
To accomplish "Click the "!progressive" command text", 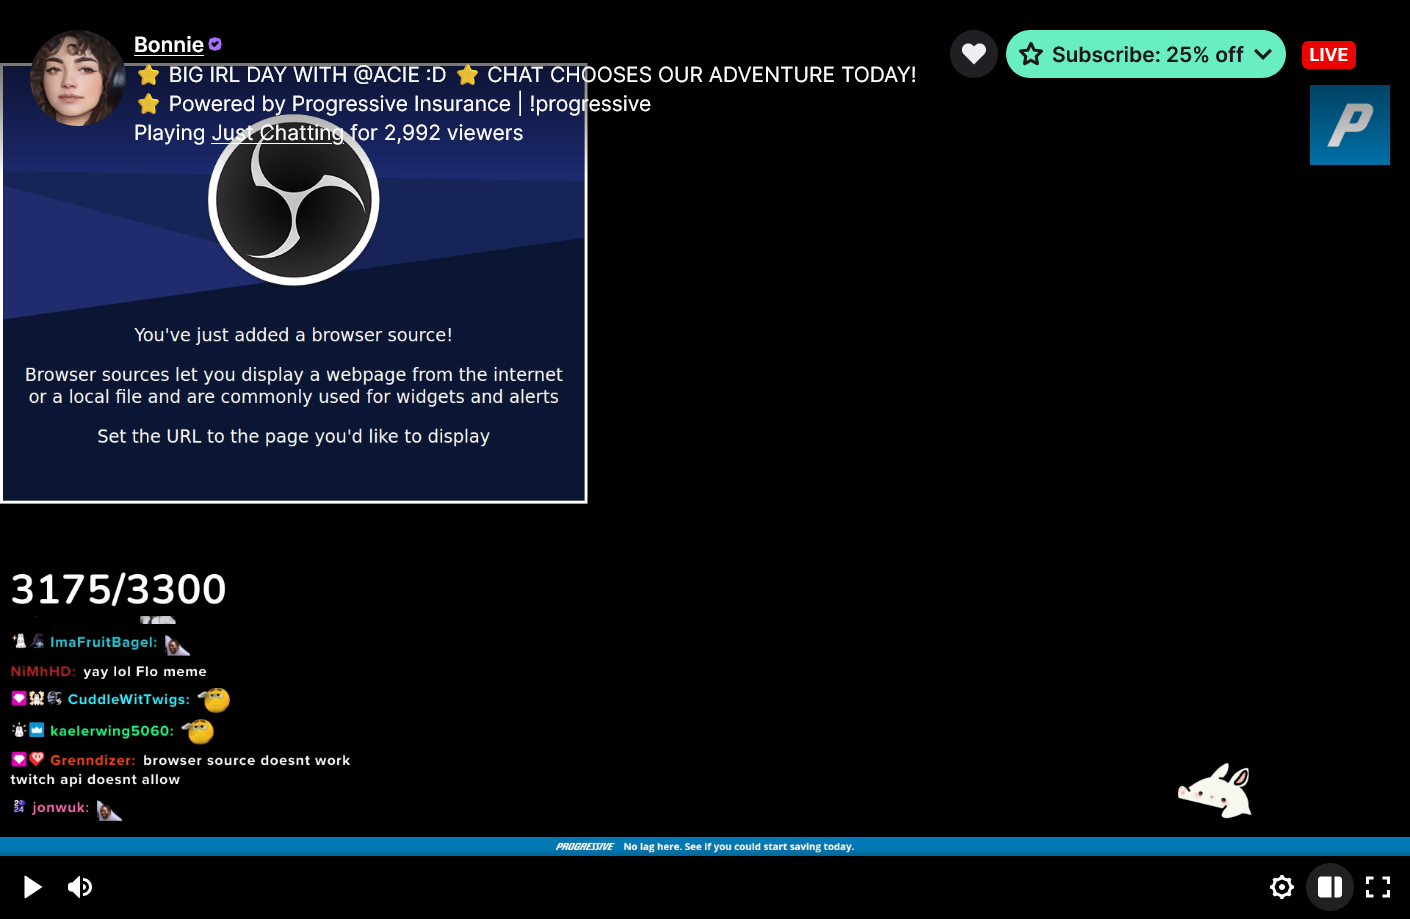I will pos(590,104).
